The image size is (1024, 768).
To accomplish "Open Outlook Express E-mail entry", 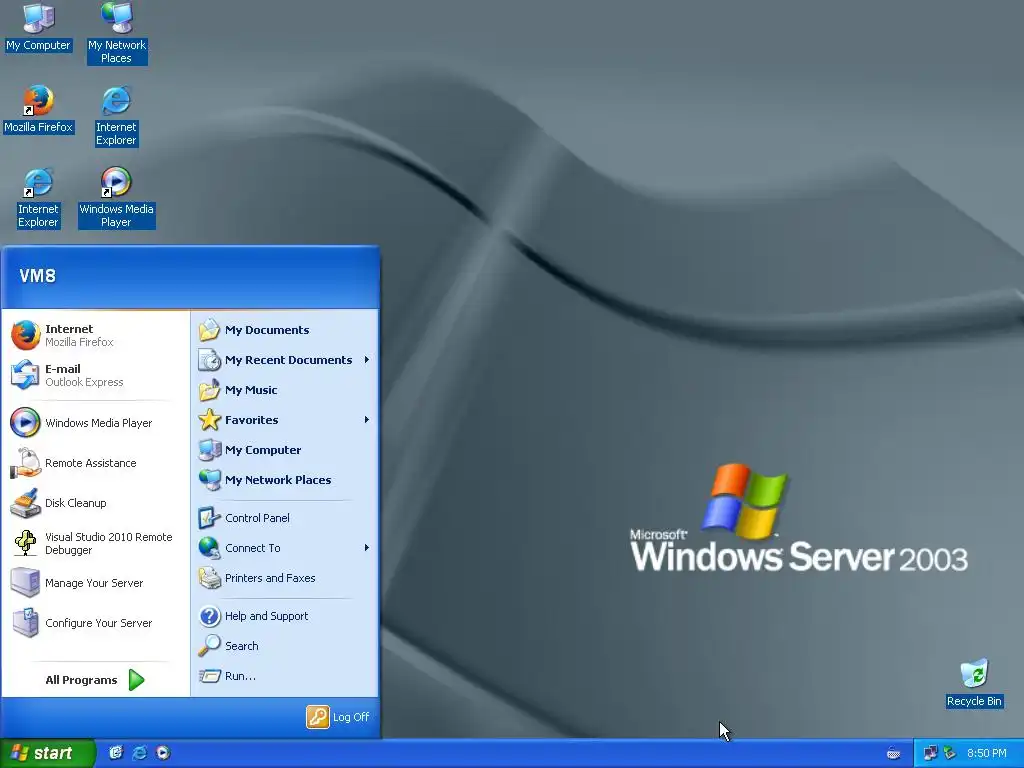I will 95,375.
